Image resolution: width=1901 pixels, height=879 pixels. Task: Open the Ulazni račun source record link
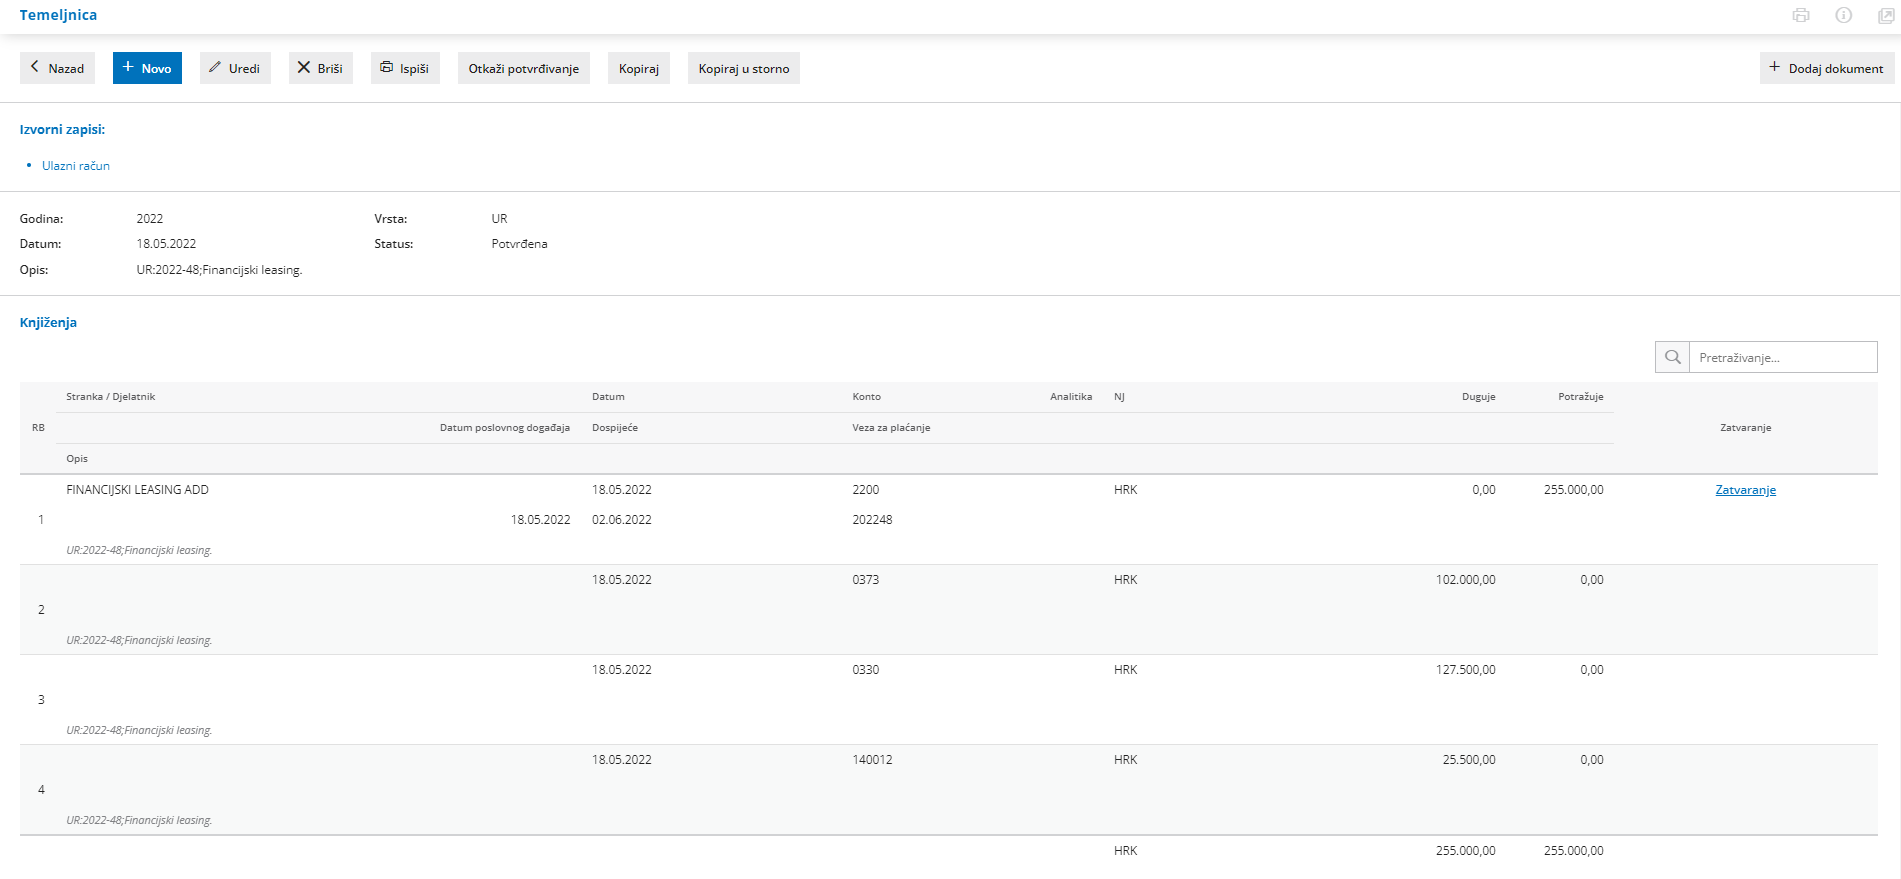click(76, 166)
